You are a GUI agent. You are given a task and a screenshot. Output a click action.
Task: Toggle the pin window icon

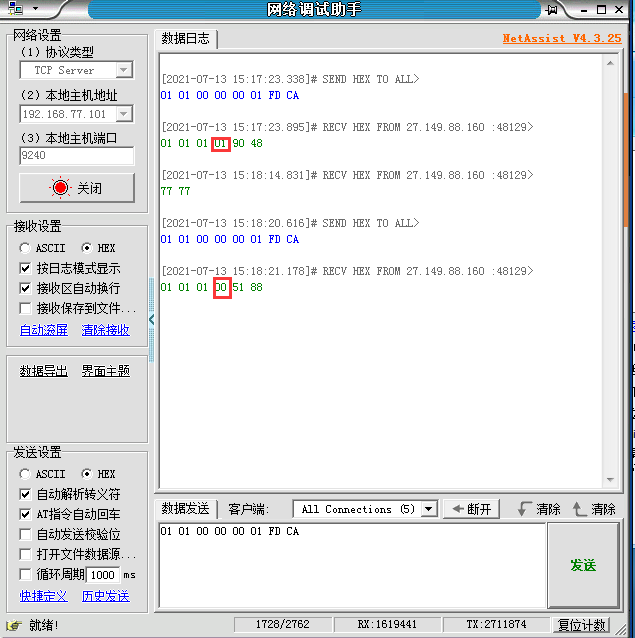pyautogui.click(x=551, y=9)
